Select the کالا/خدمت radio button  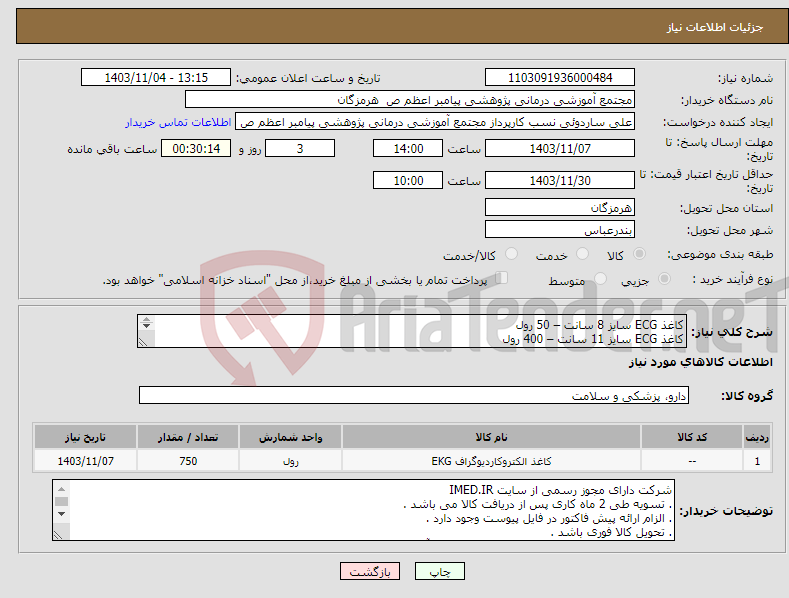511,254
